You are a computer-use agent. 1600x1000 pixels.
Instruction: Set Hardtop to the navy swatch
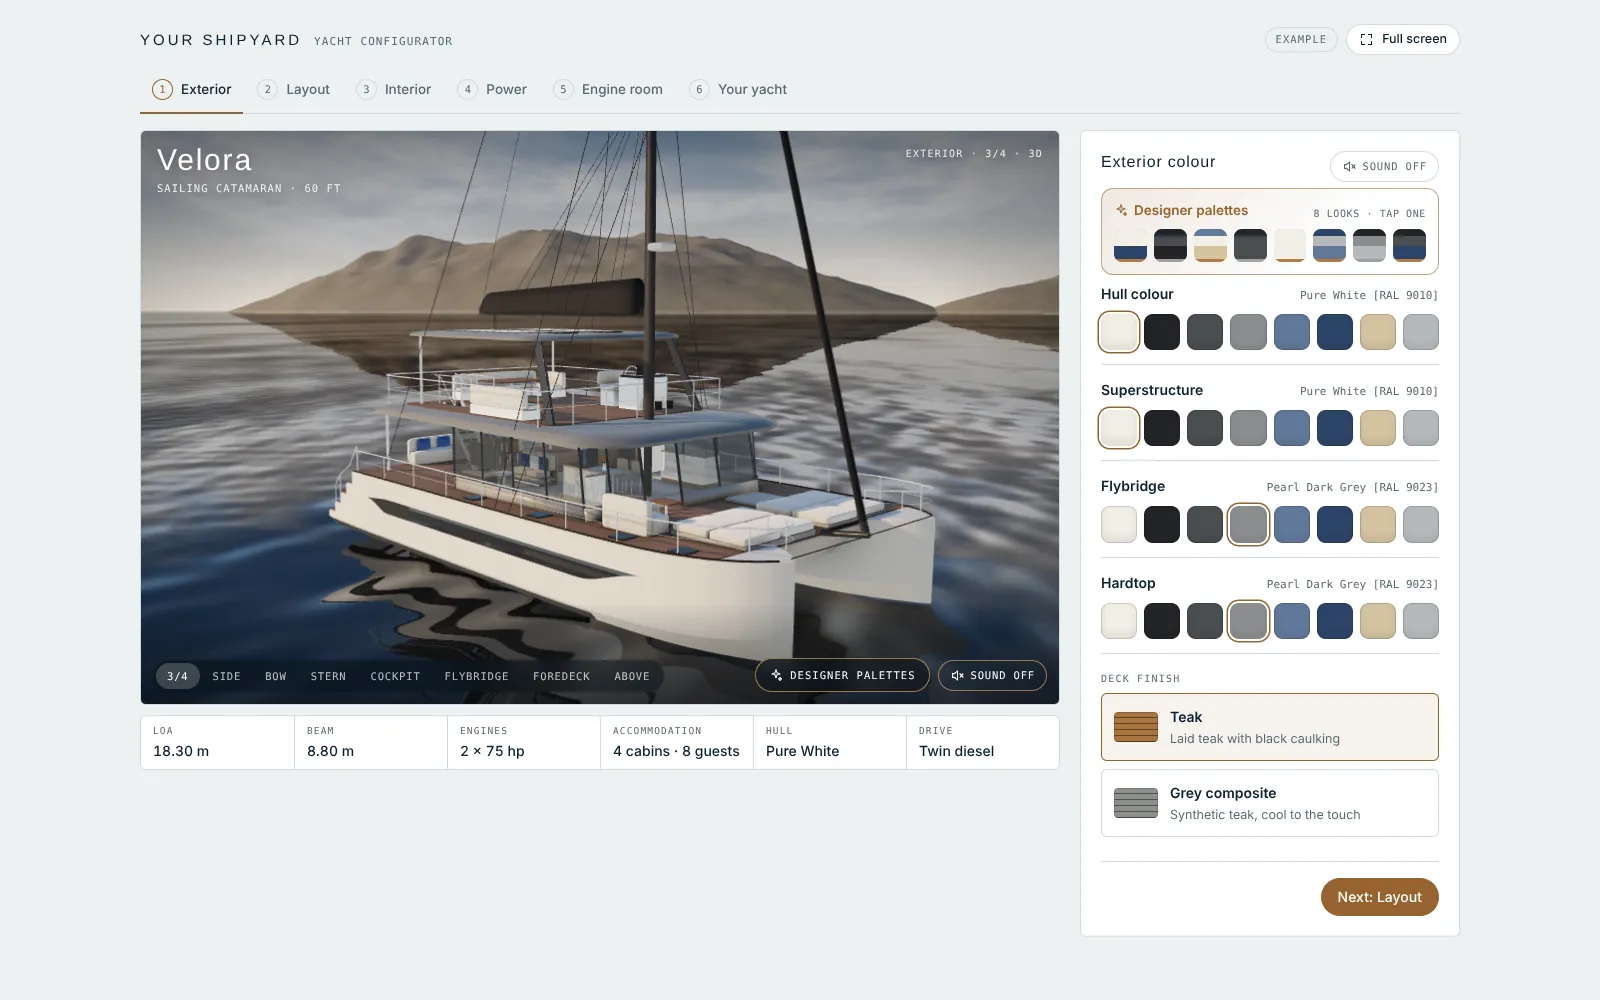click(x=1335, y=621)
